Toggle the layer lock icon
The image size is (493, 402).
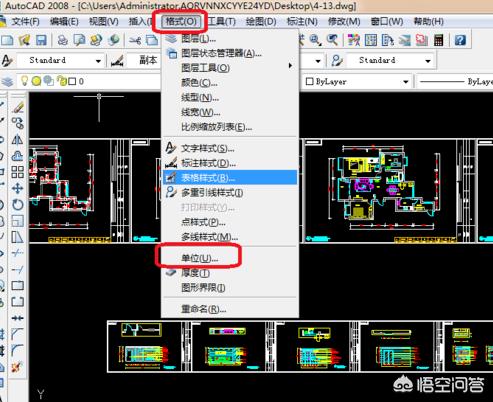61,81
